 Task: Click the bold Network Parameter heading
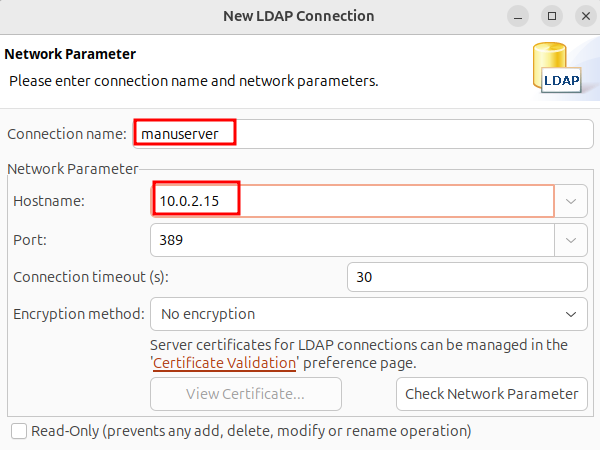(x=70, y=54)
